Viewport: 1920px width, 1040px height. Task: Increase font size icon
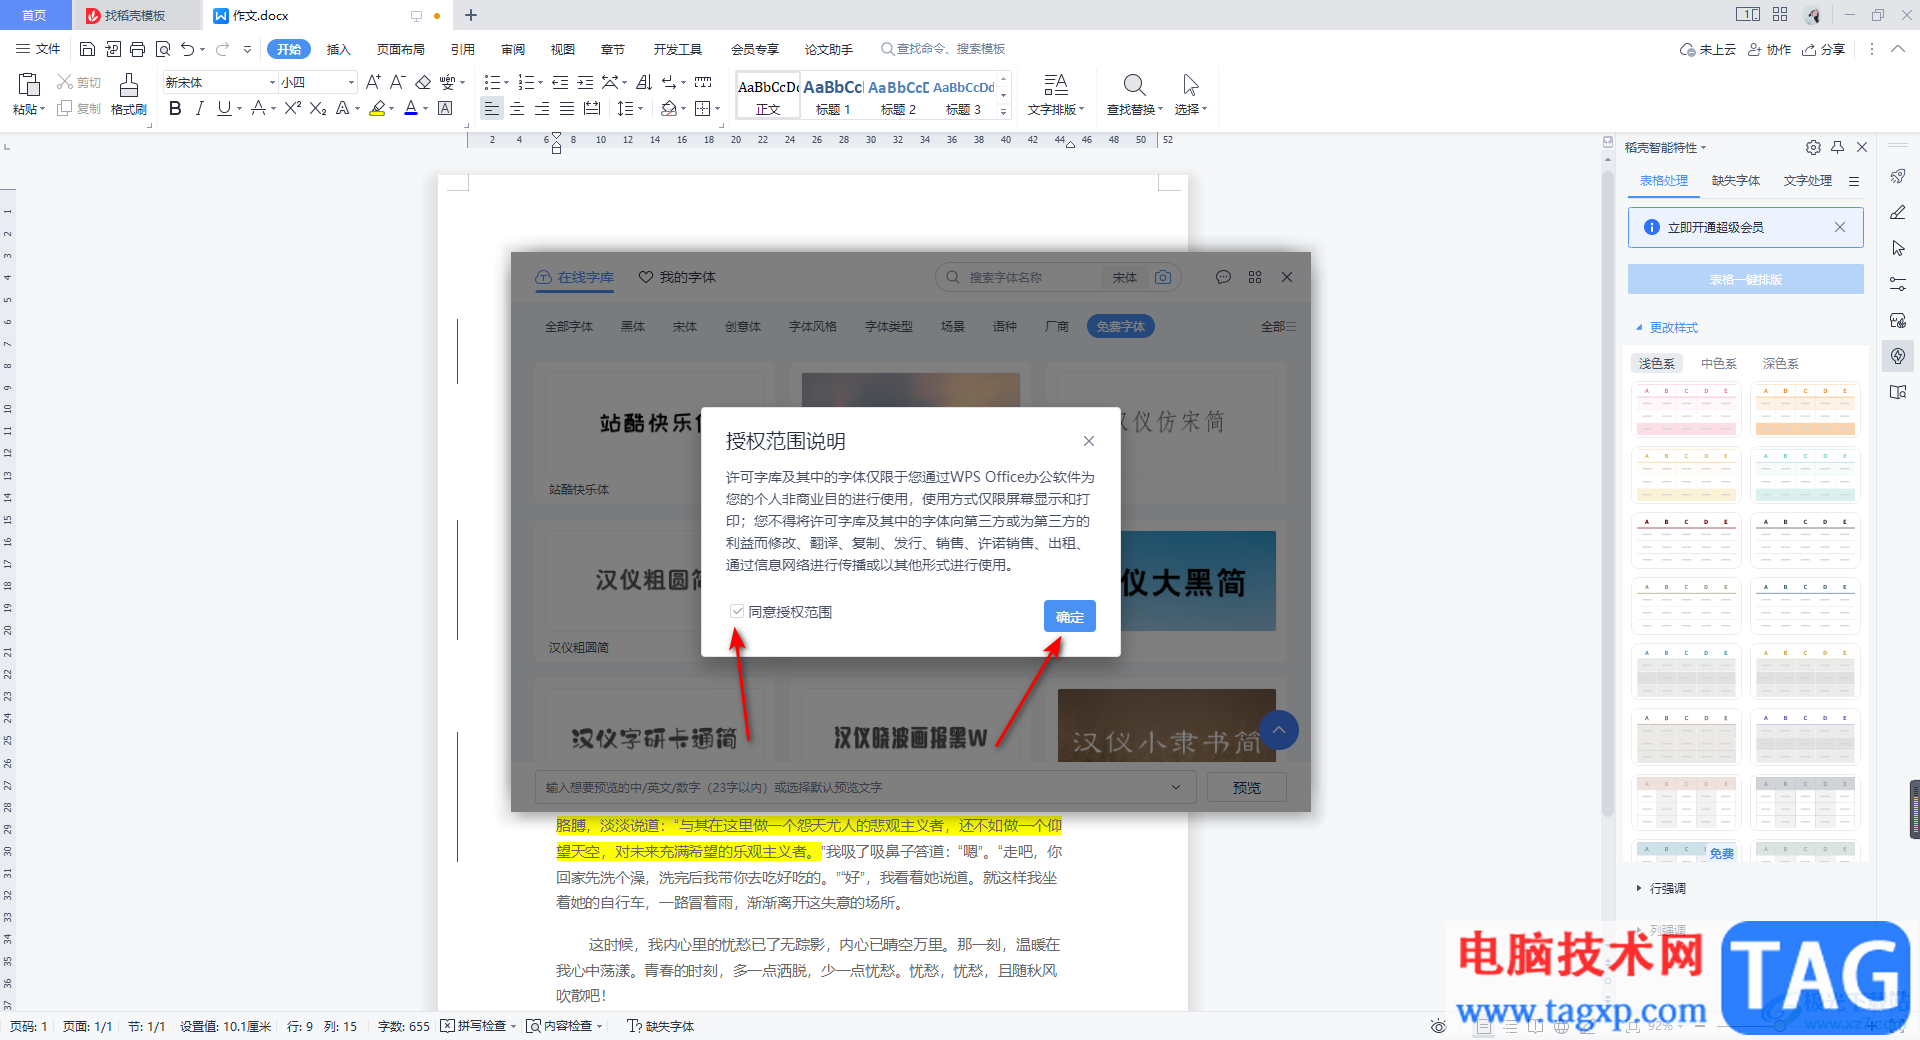click(372, 82)
